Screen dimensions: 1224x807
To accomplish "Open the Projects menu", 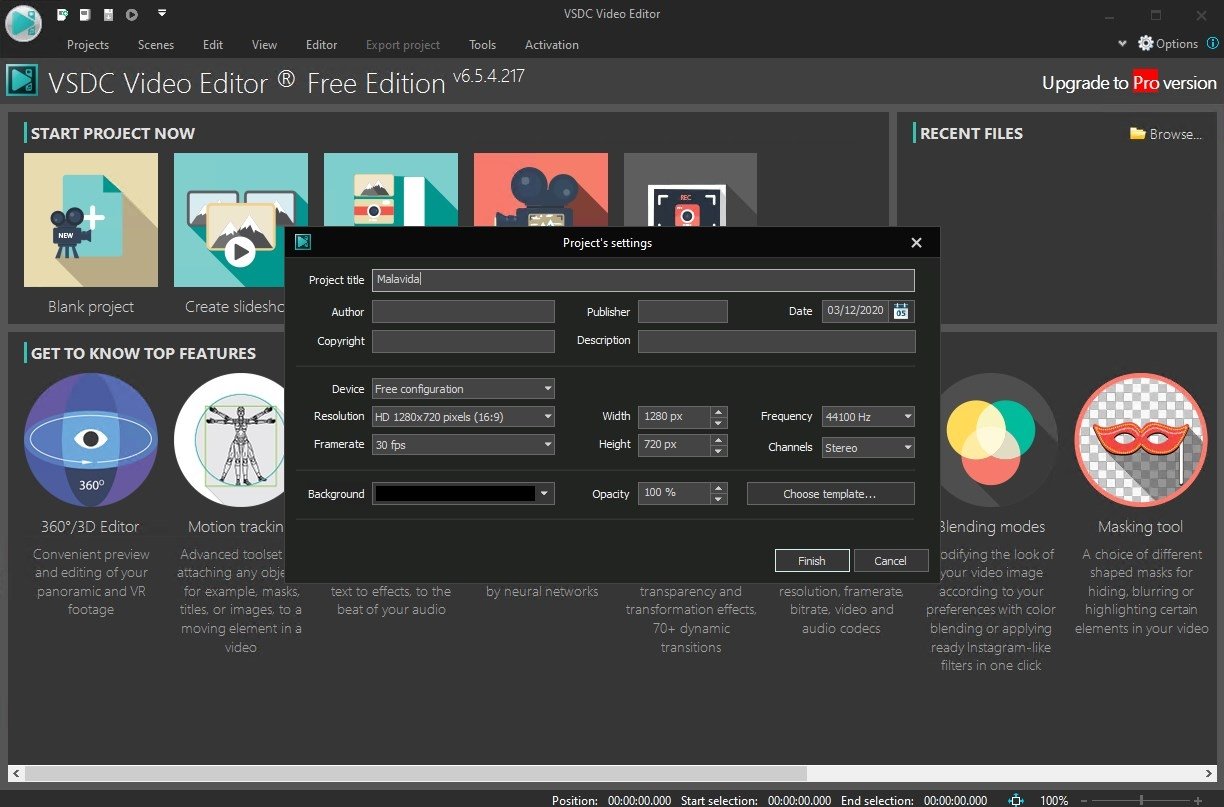I will tap(88, 44).
